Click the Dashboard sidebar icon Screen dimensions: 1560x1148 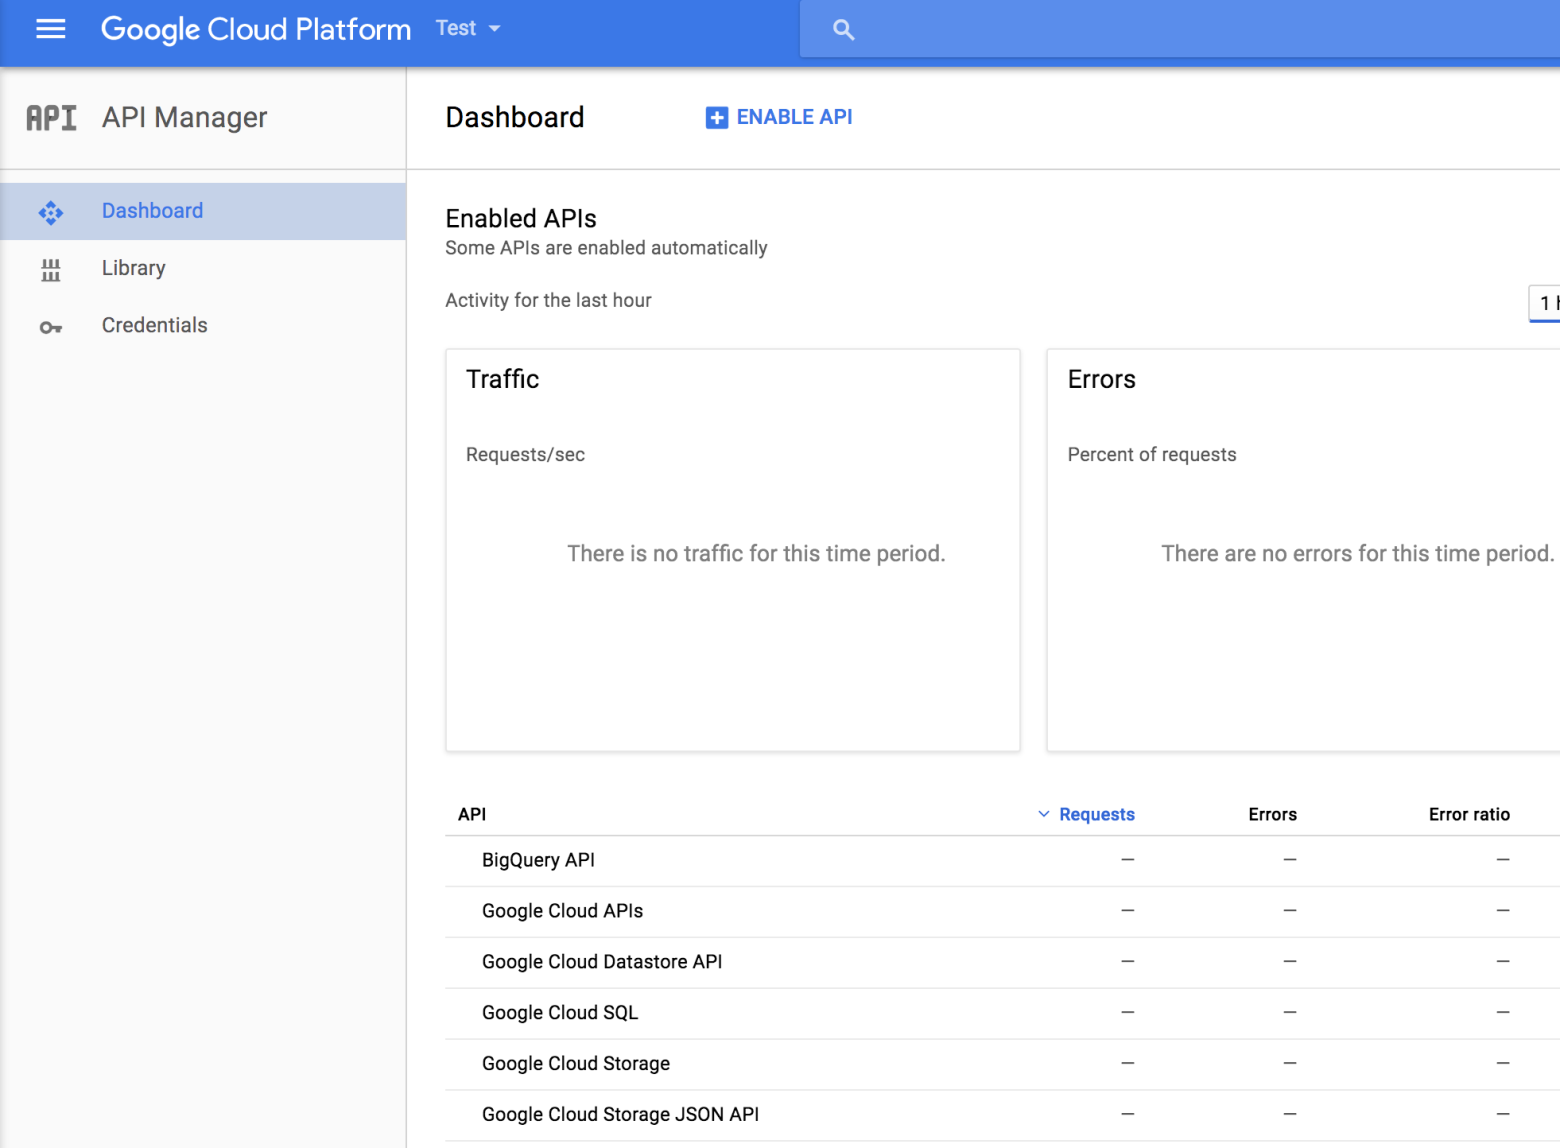[x=51, y=212]
